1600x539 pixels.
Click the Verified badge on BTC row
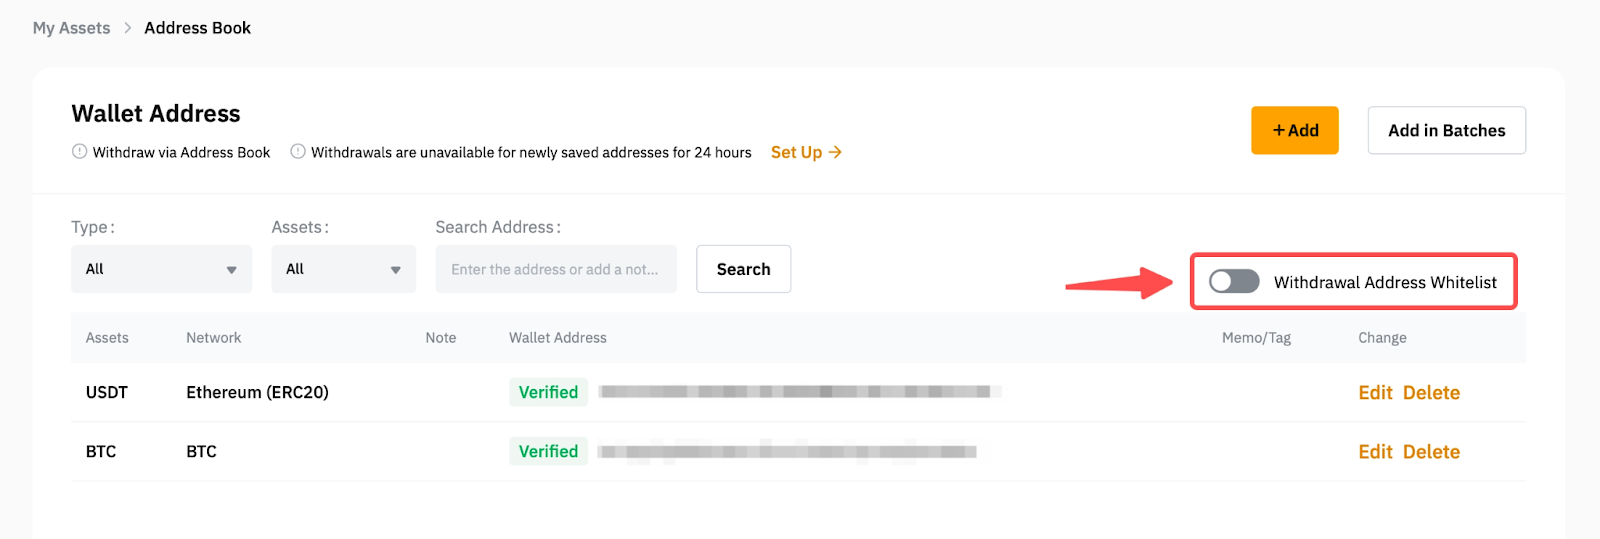pos(548,451)
